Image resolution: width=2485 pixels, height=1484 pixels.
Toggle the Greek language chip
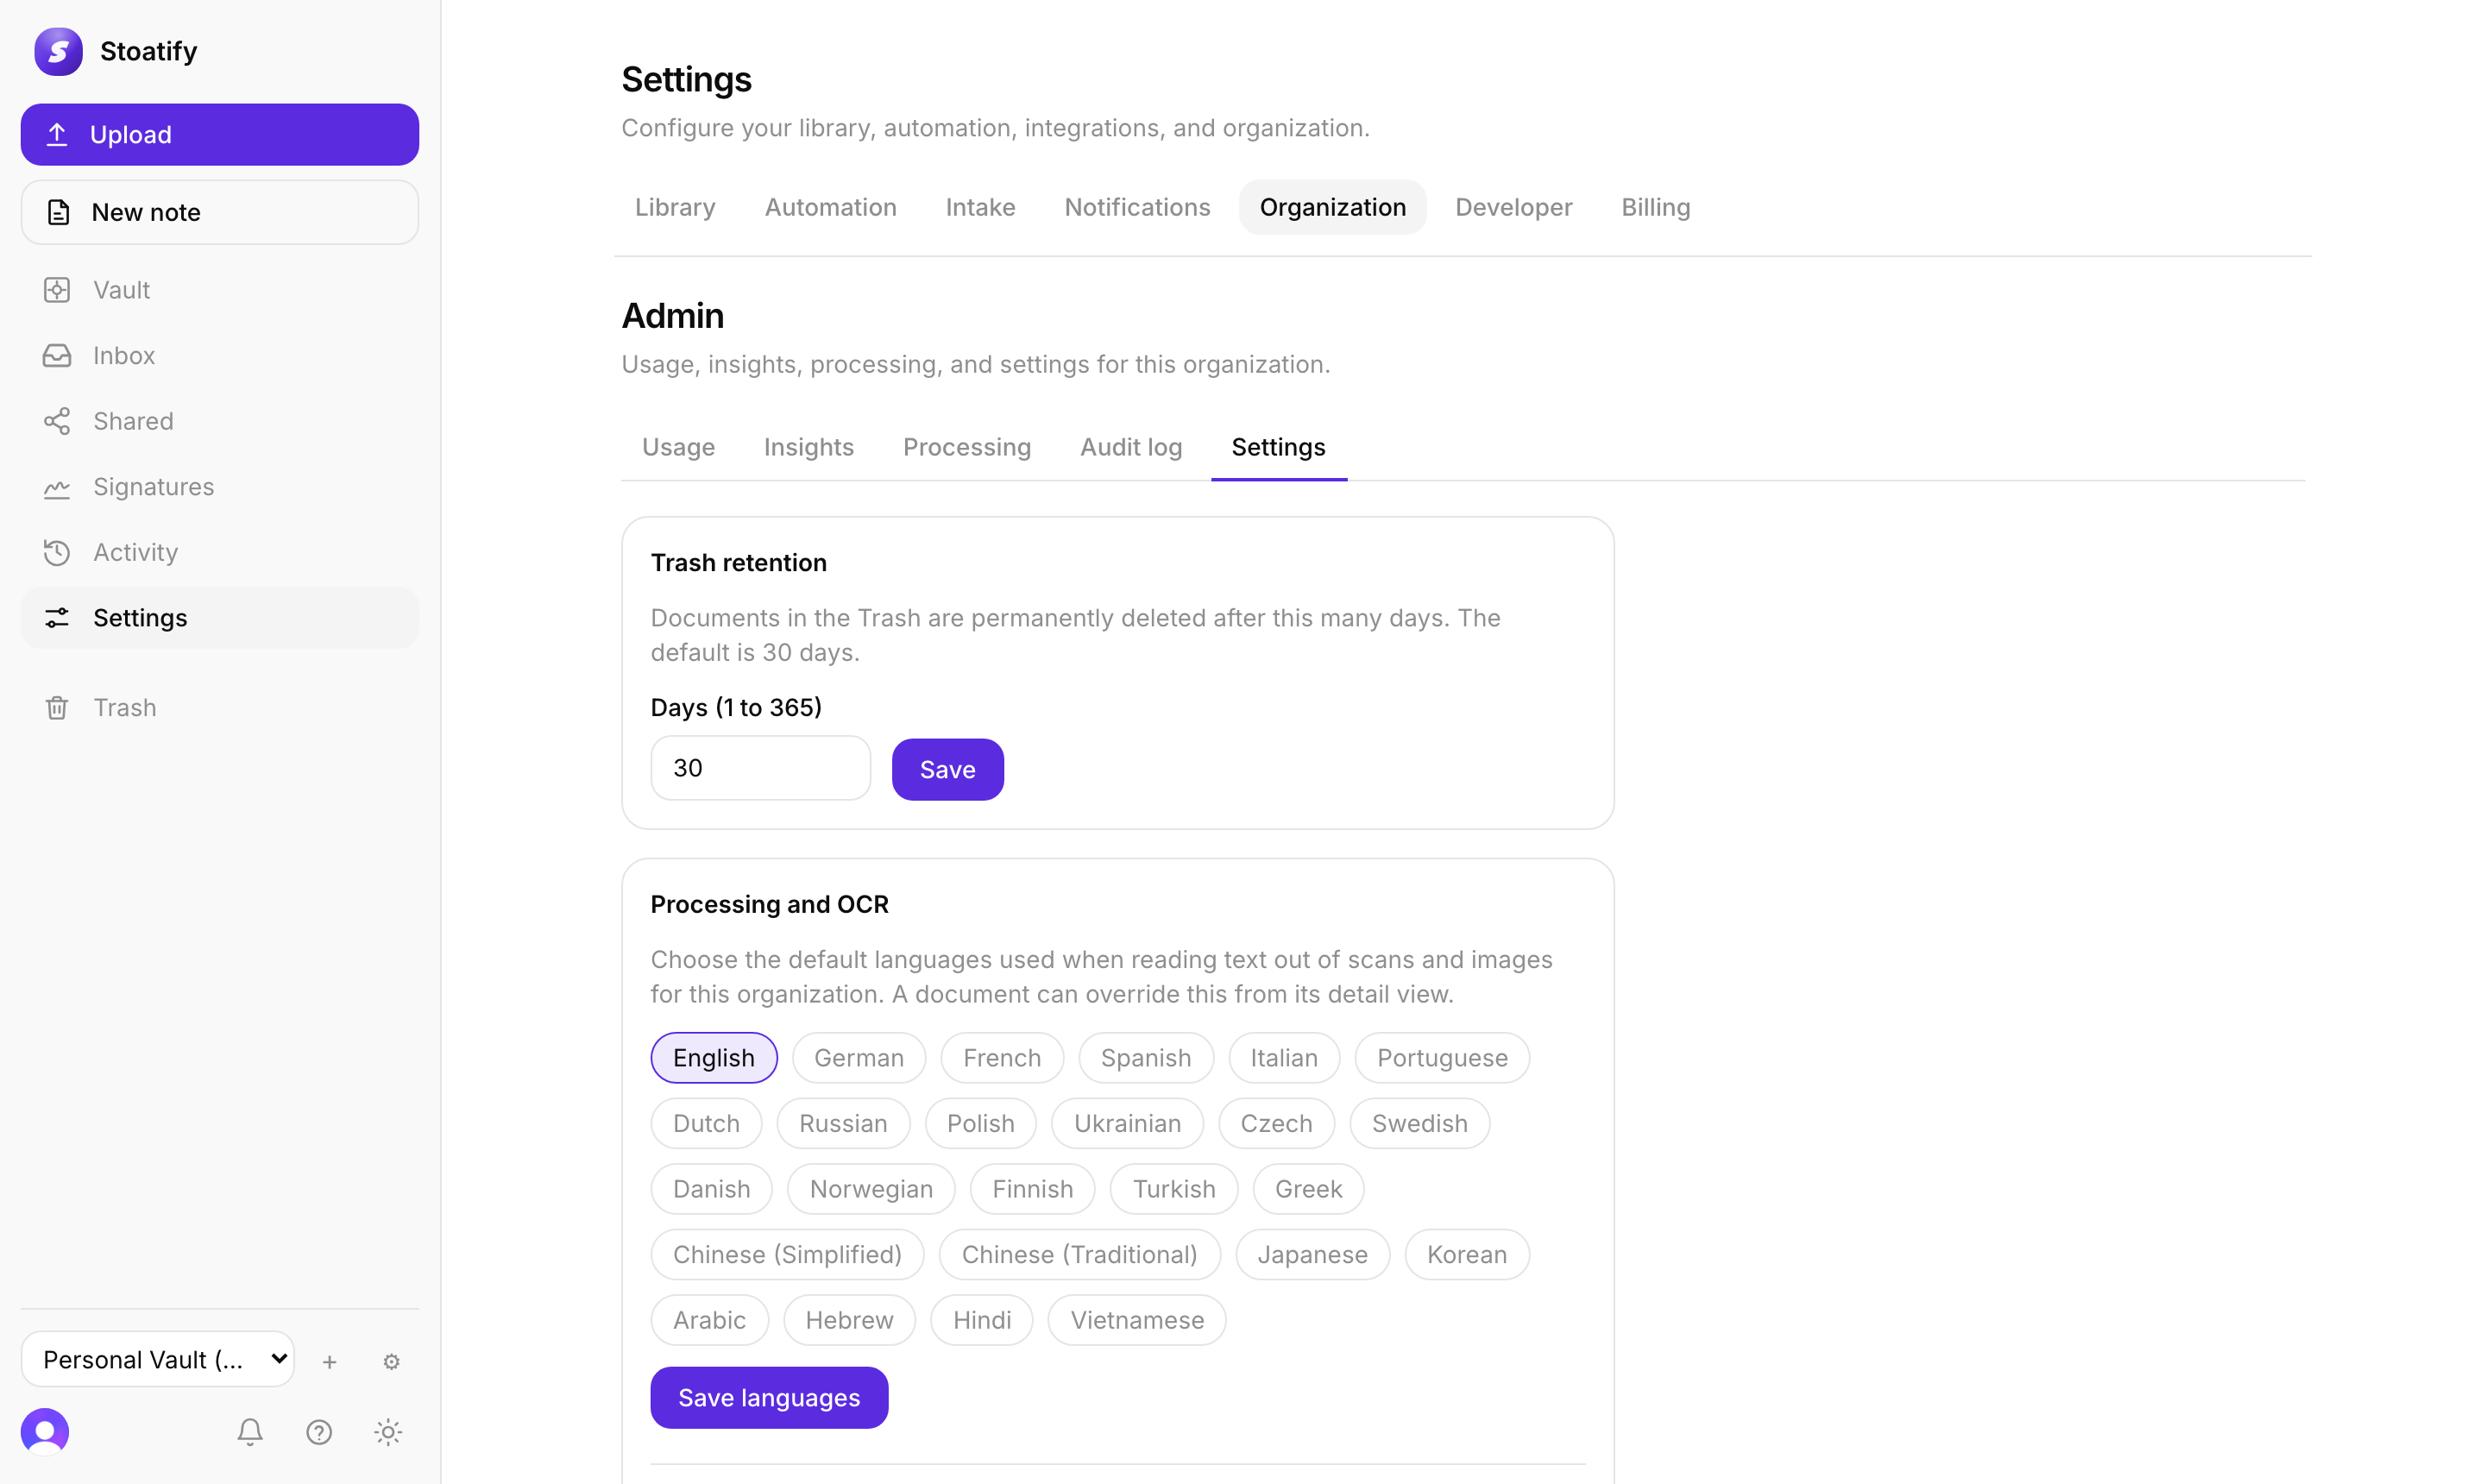(1308, 1189)
